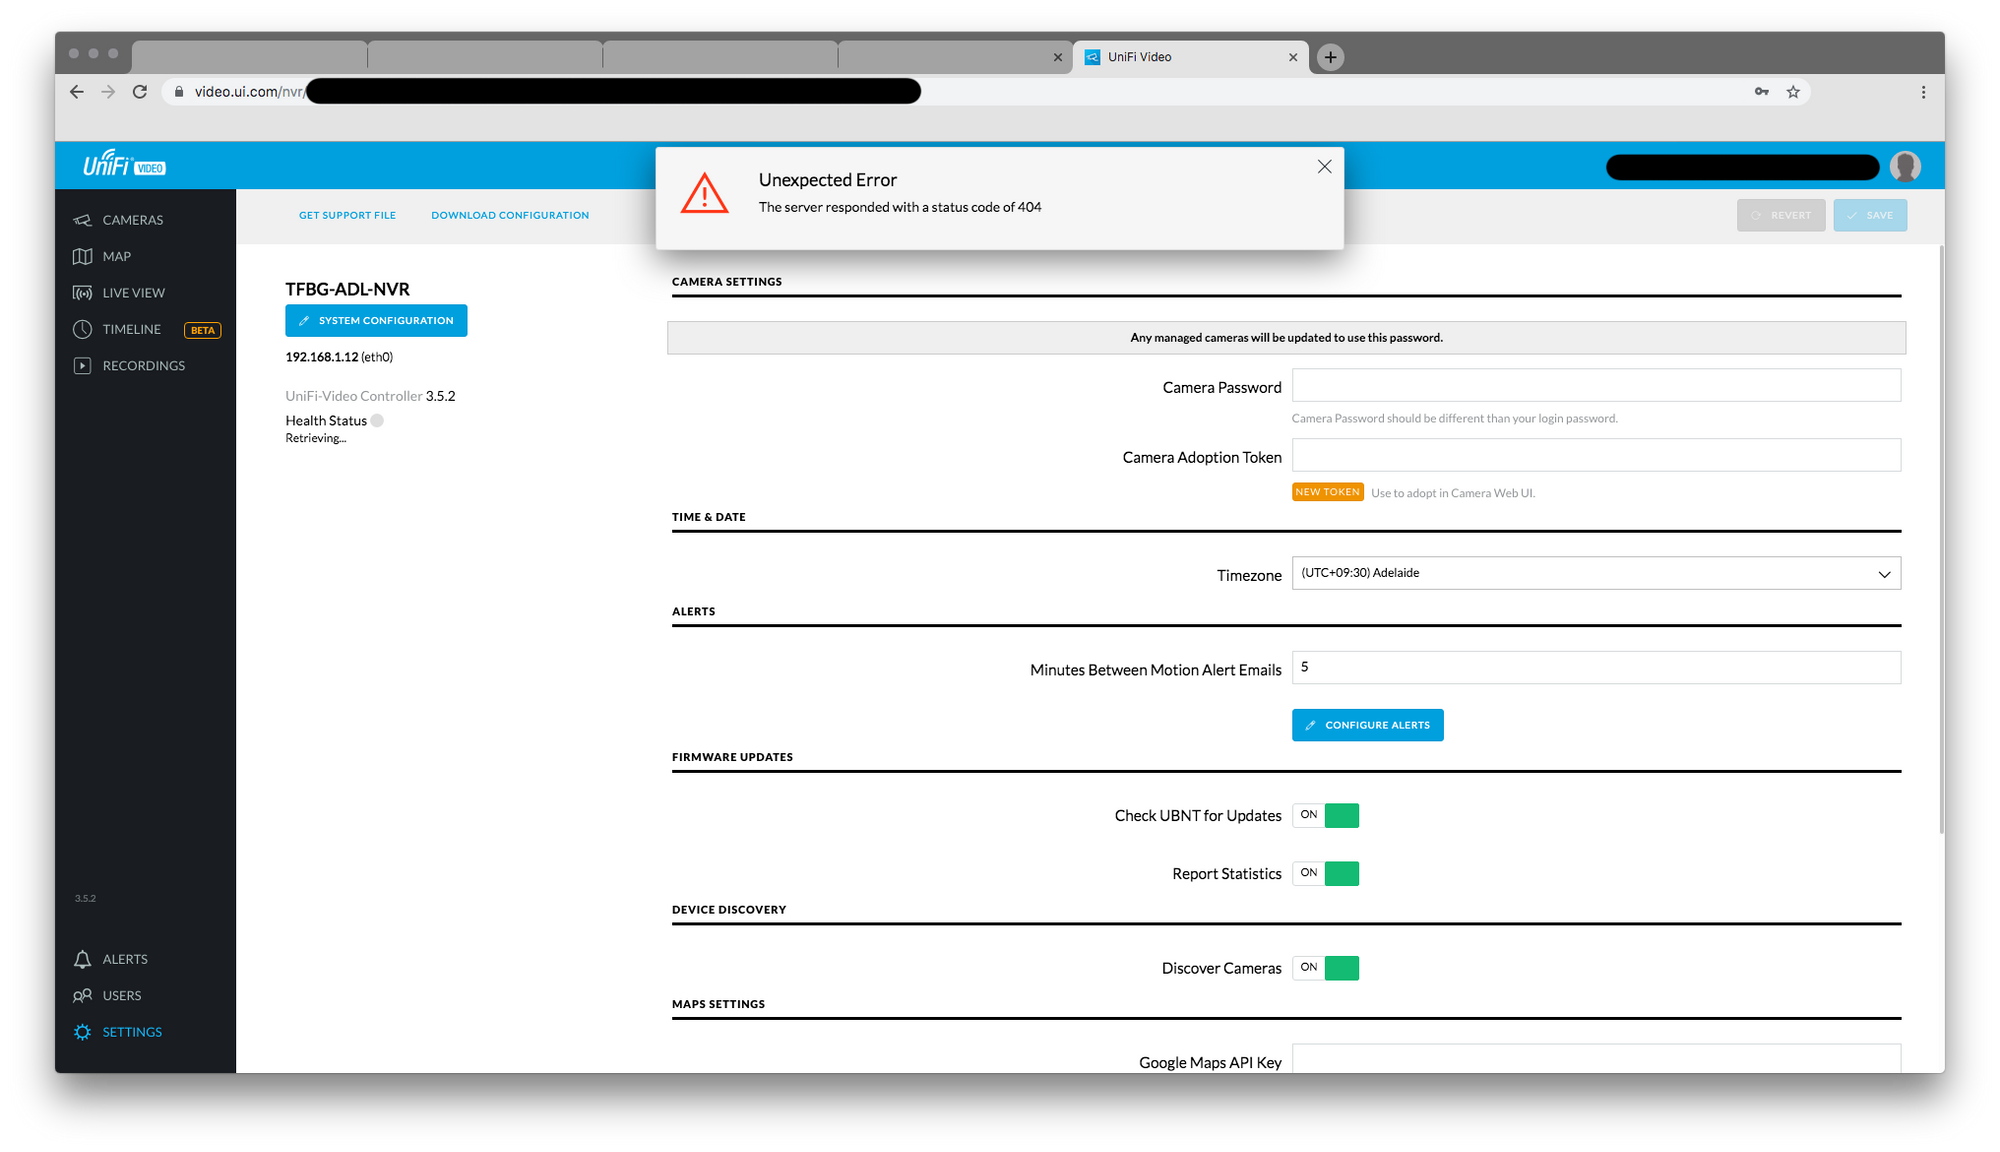Open the Users sidebar item
The image size is (2000, 1152).
121,996
